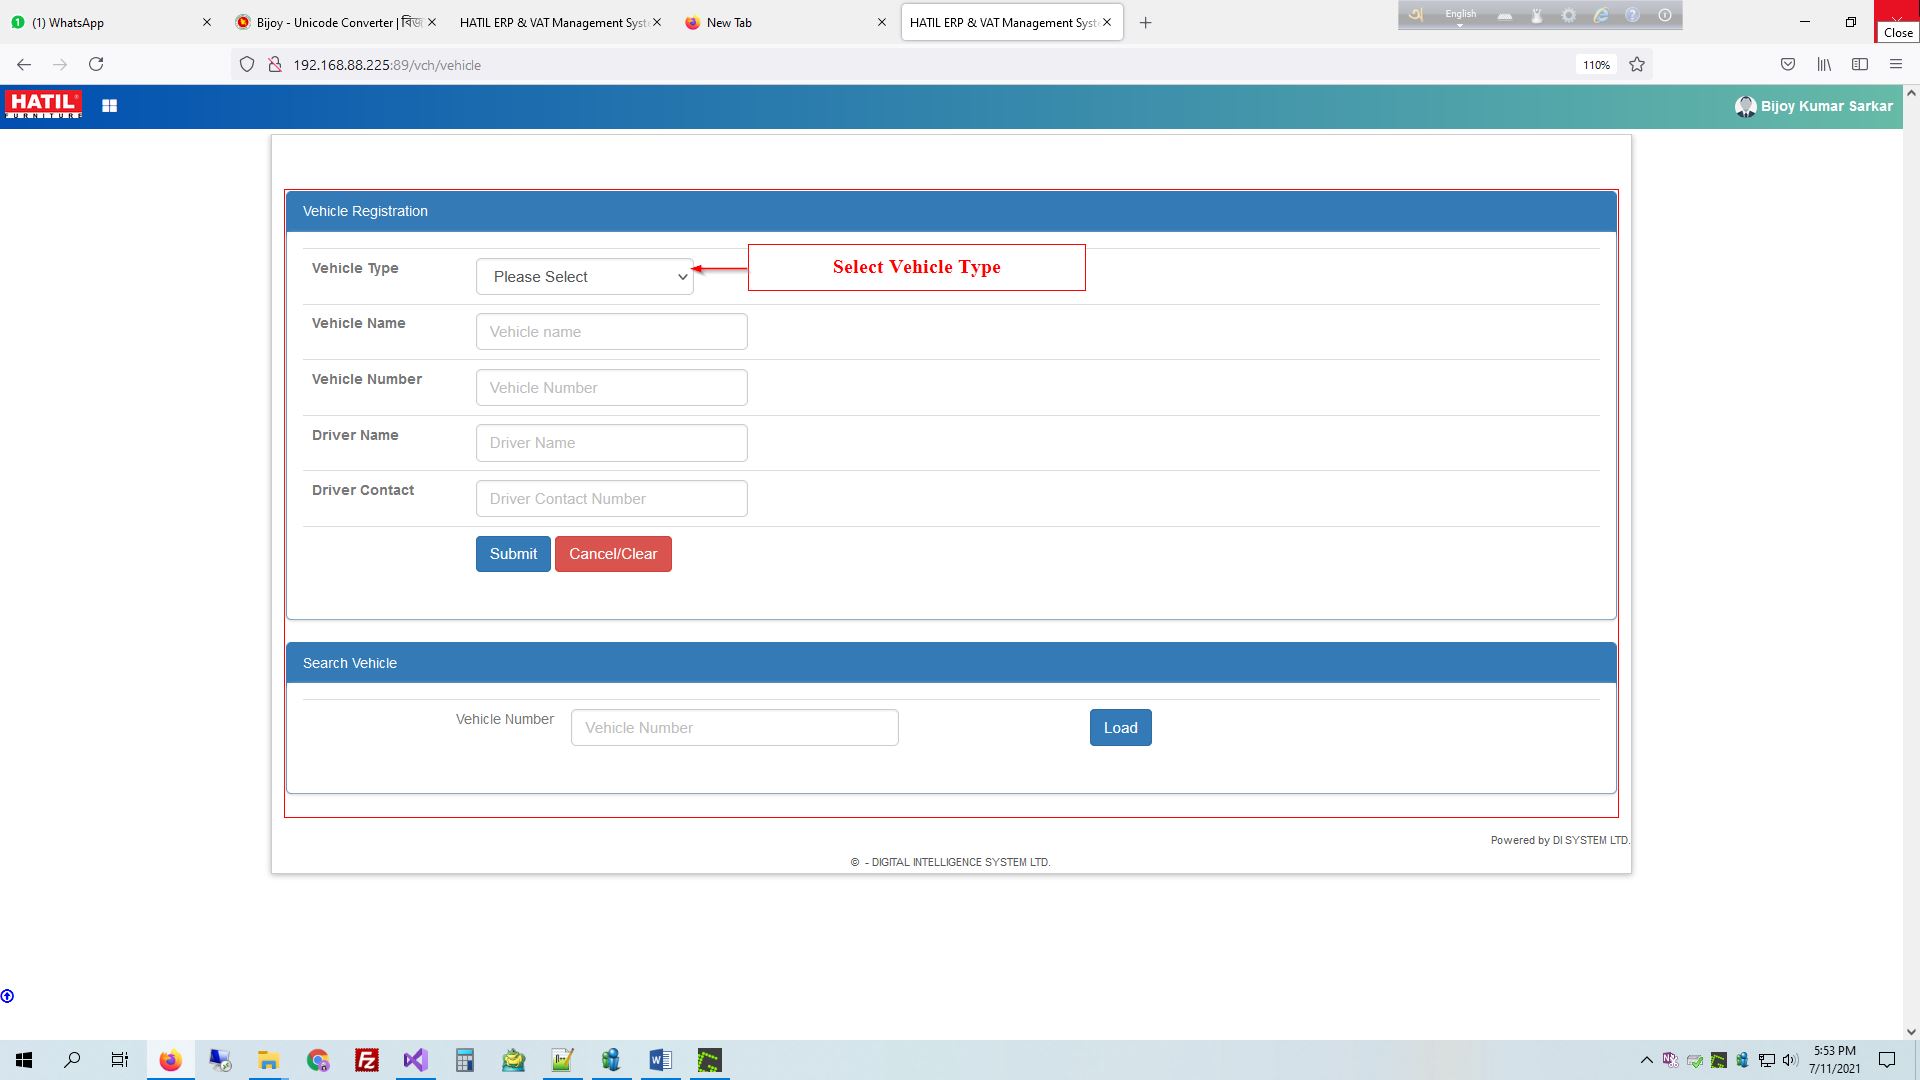
Task: Click the Firefox browser icon in taskbar
Action: pyautogui.click(x=170, y=1060)
